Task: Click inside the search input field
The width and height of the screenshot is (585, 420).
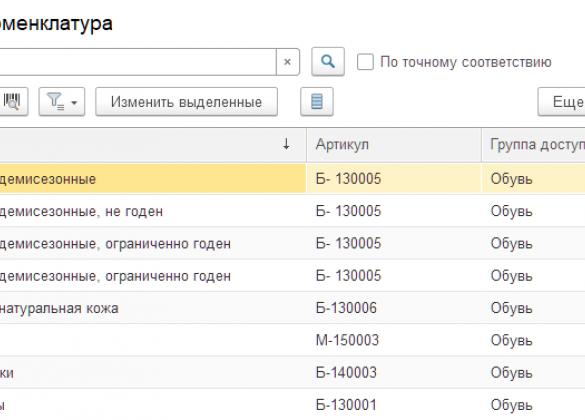Action: (137, 62)
